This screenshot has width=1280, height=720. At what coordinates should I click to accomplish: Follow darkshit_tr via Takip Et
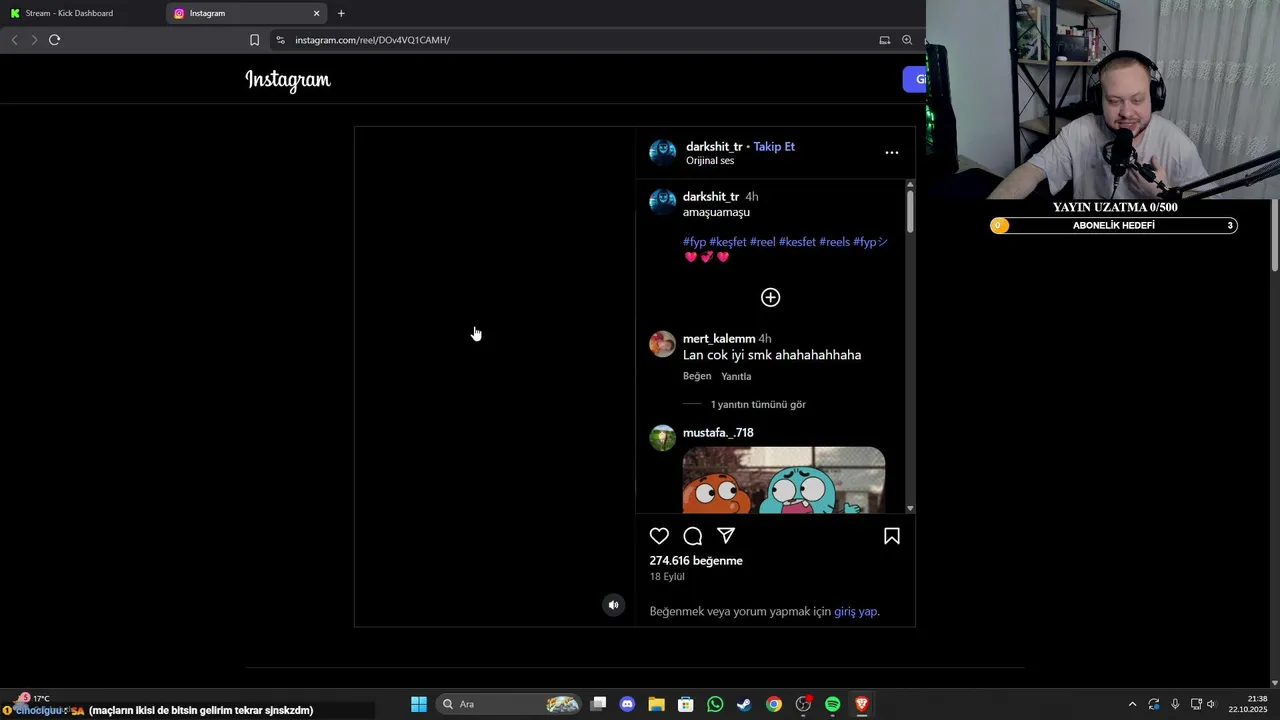tap(774, 146)
